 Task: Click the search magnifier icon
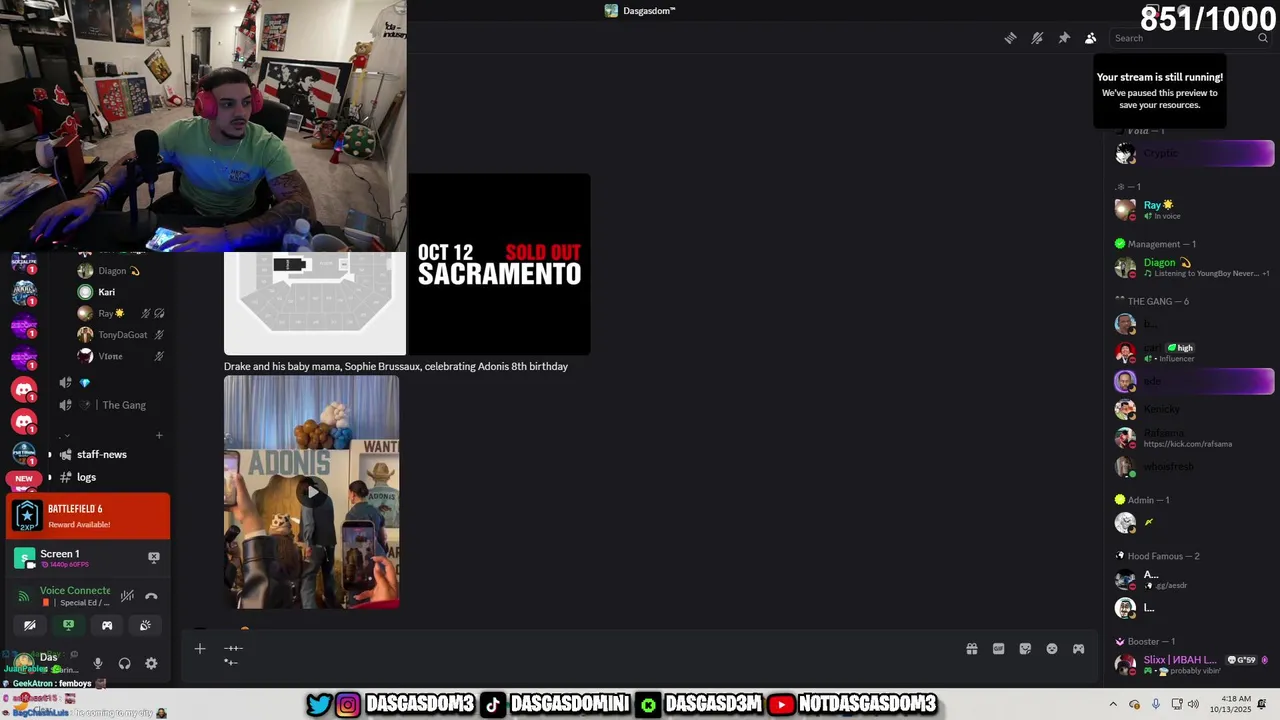pyautogui.click(x=1263, y=38)
